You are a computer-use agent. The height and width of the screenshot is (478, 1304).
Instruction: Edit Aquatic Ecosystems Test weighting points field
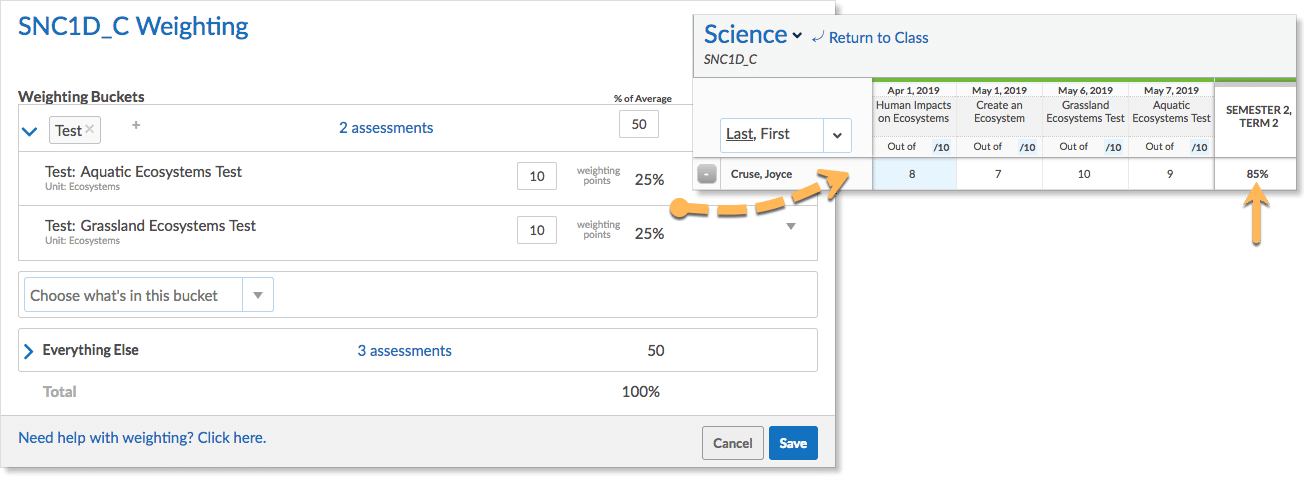click(536, 177)
